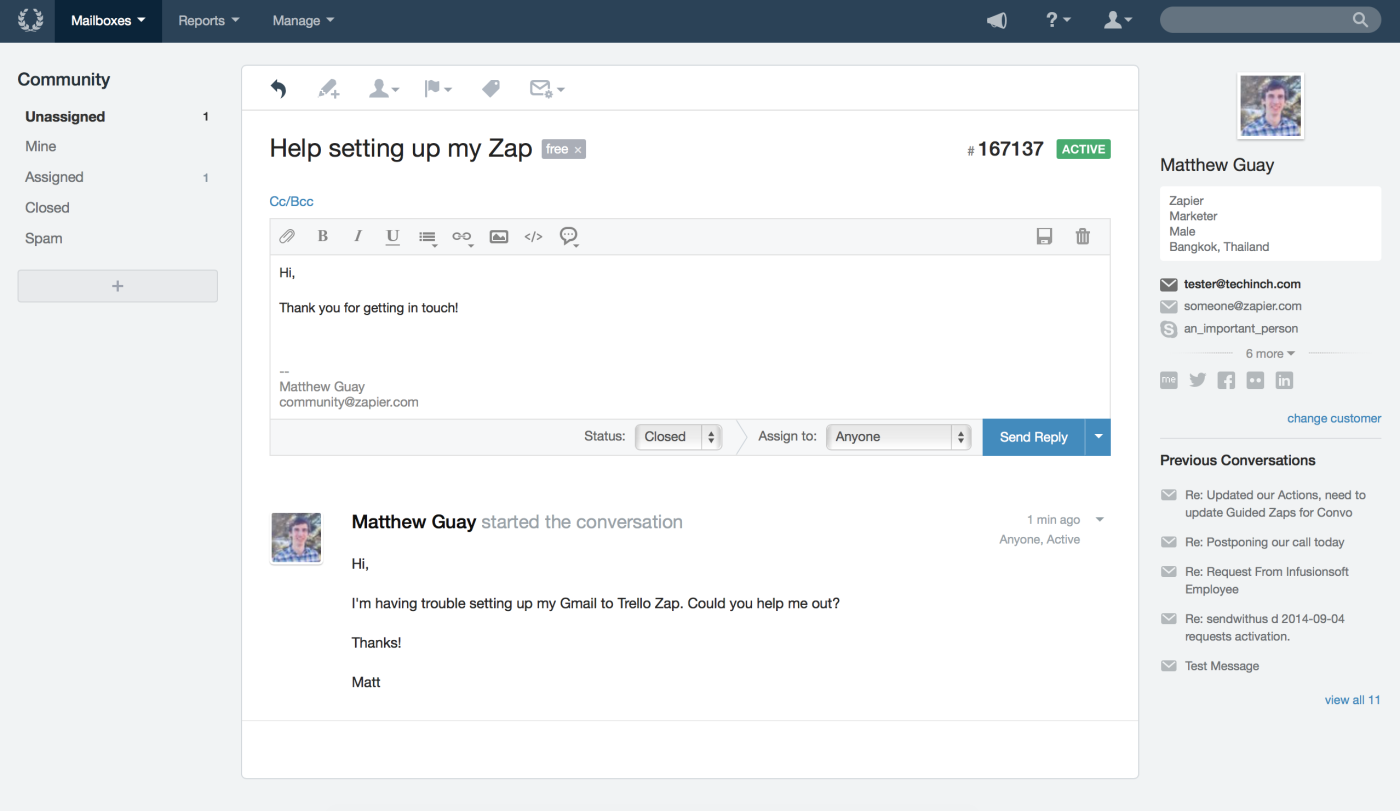This screenshot has width=1400, height=811.
Task: Toggle italic formatting in editor
Action: (357, 236)
